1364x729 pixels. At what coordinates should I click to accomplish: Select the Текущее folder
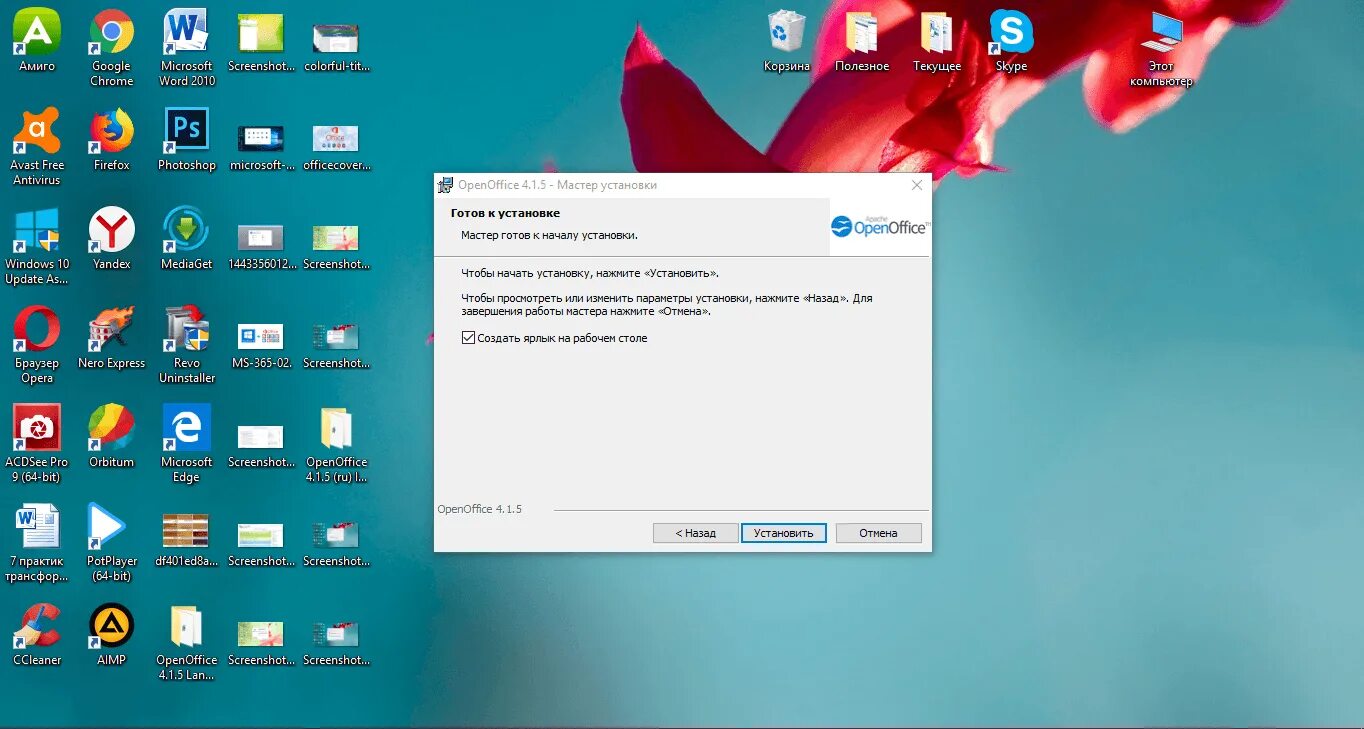tap(937, 41)
